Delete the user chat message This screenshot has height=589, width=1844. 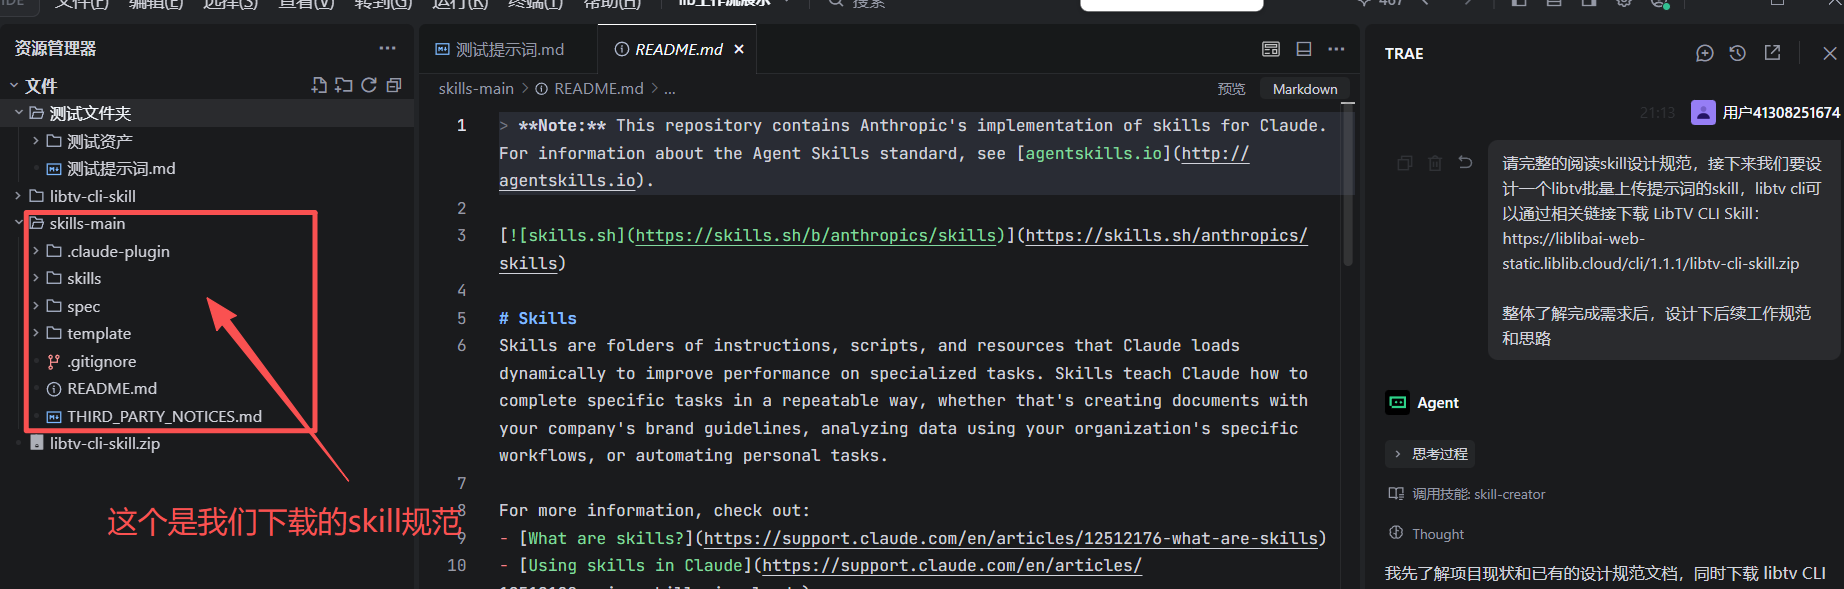coord(1435,163)
